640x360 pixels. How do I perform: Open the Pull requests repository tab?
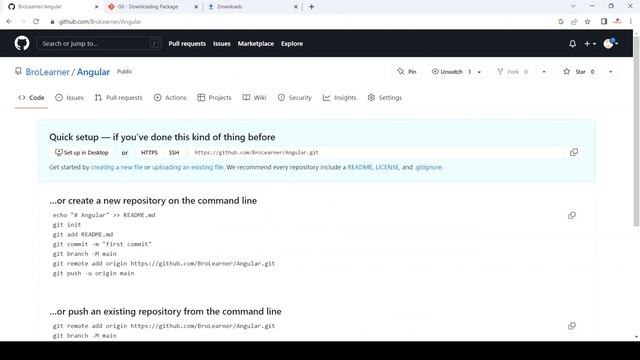click(118, 98)
